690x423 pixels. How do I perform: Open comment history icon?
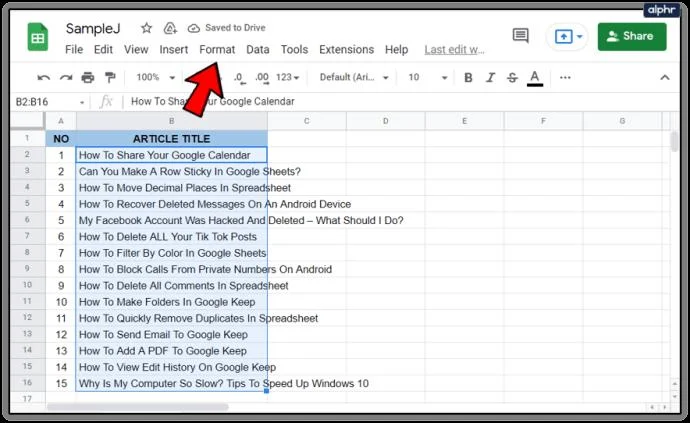(520, 36)
